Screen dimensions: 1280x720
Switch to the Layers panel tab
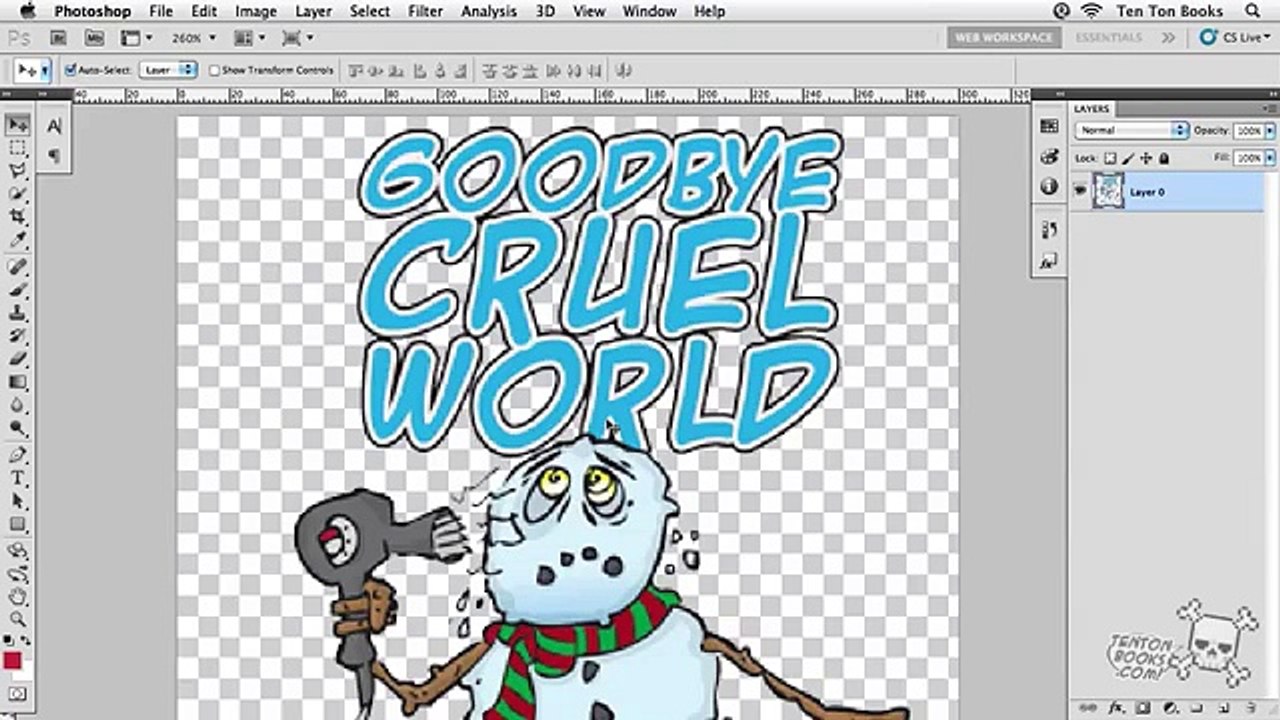pos(1092,108)
